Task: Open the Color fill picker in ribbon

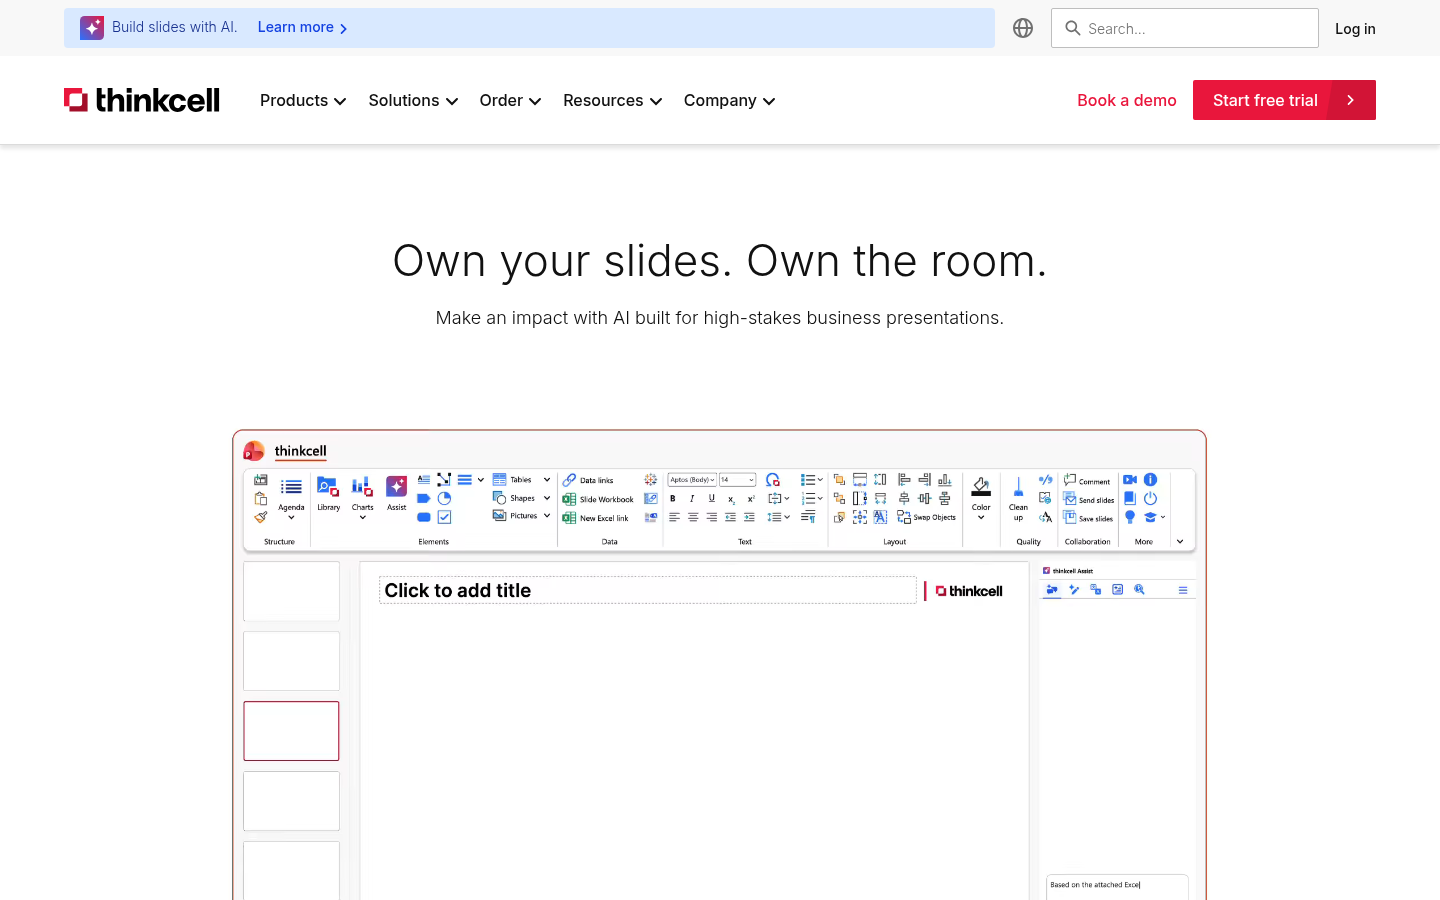Action: (x=981, y=497)
